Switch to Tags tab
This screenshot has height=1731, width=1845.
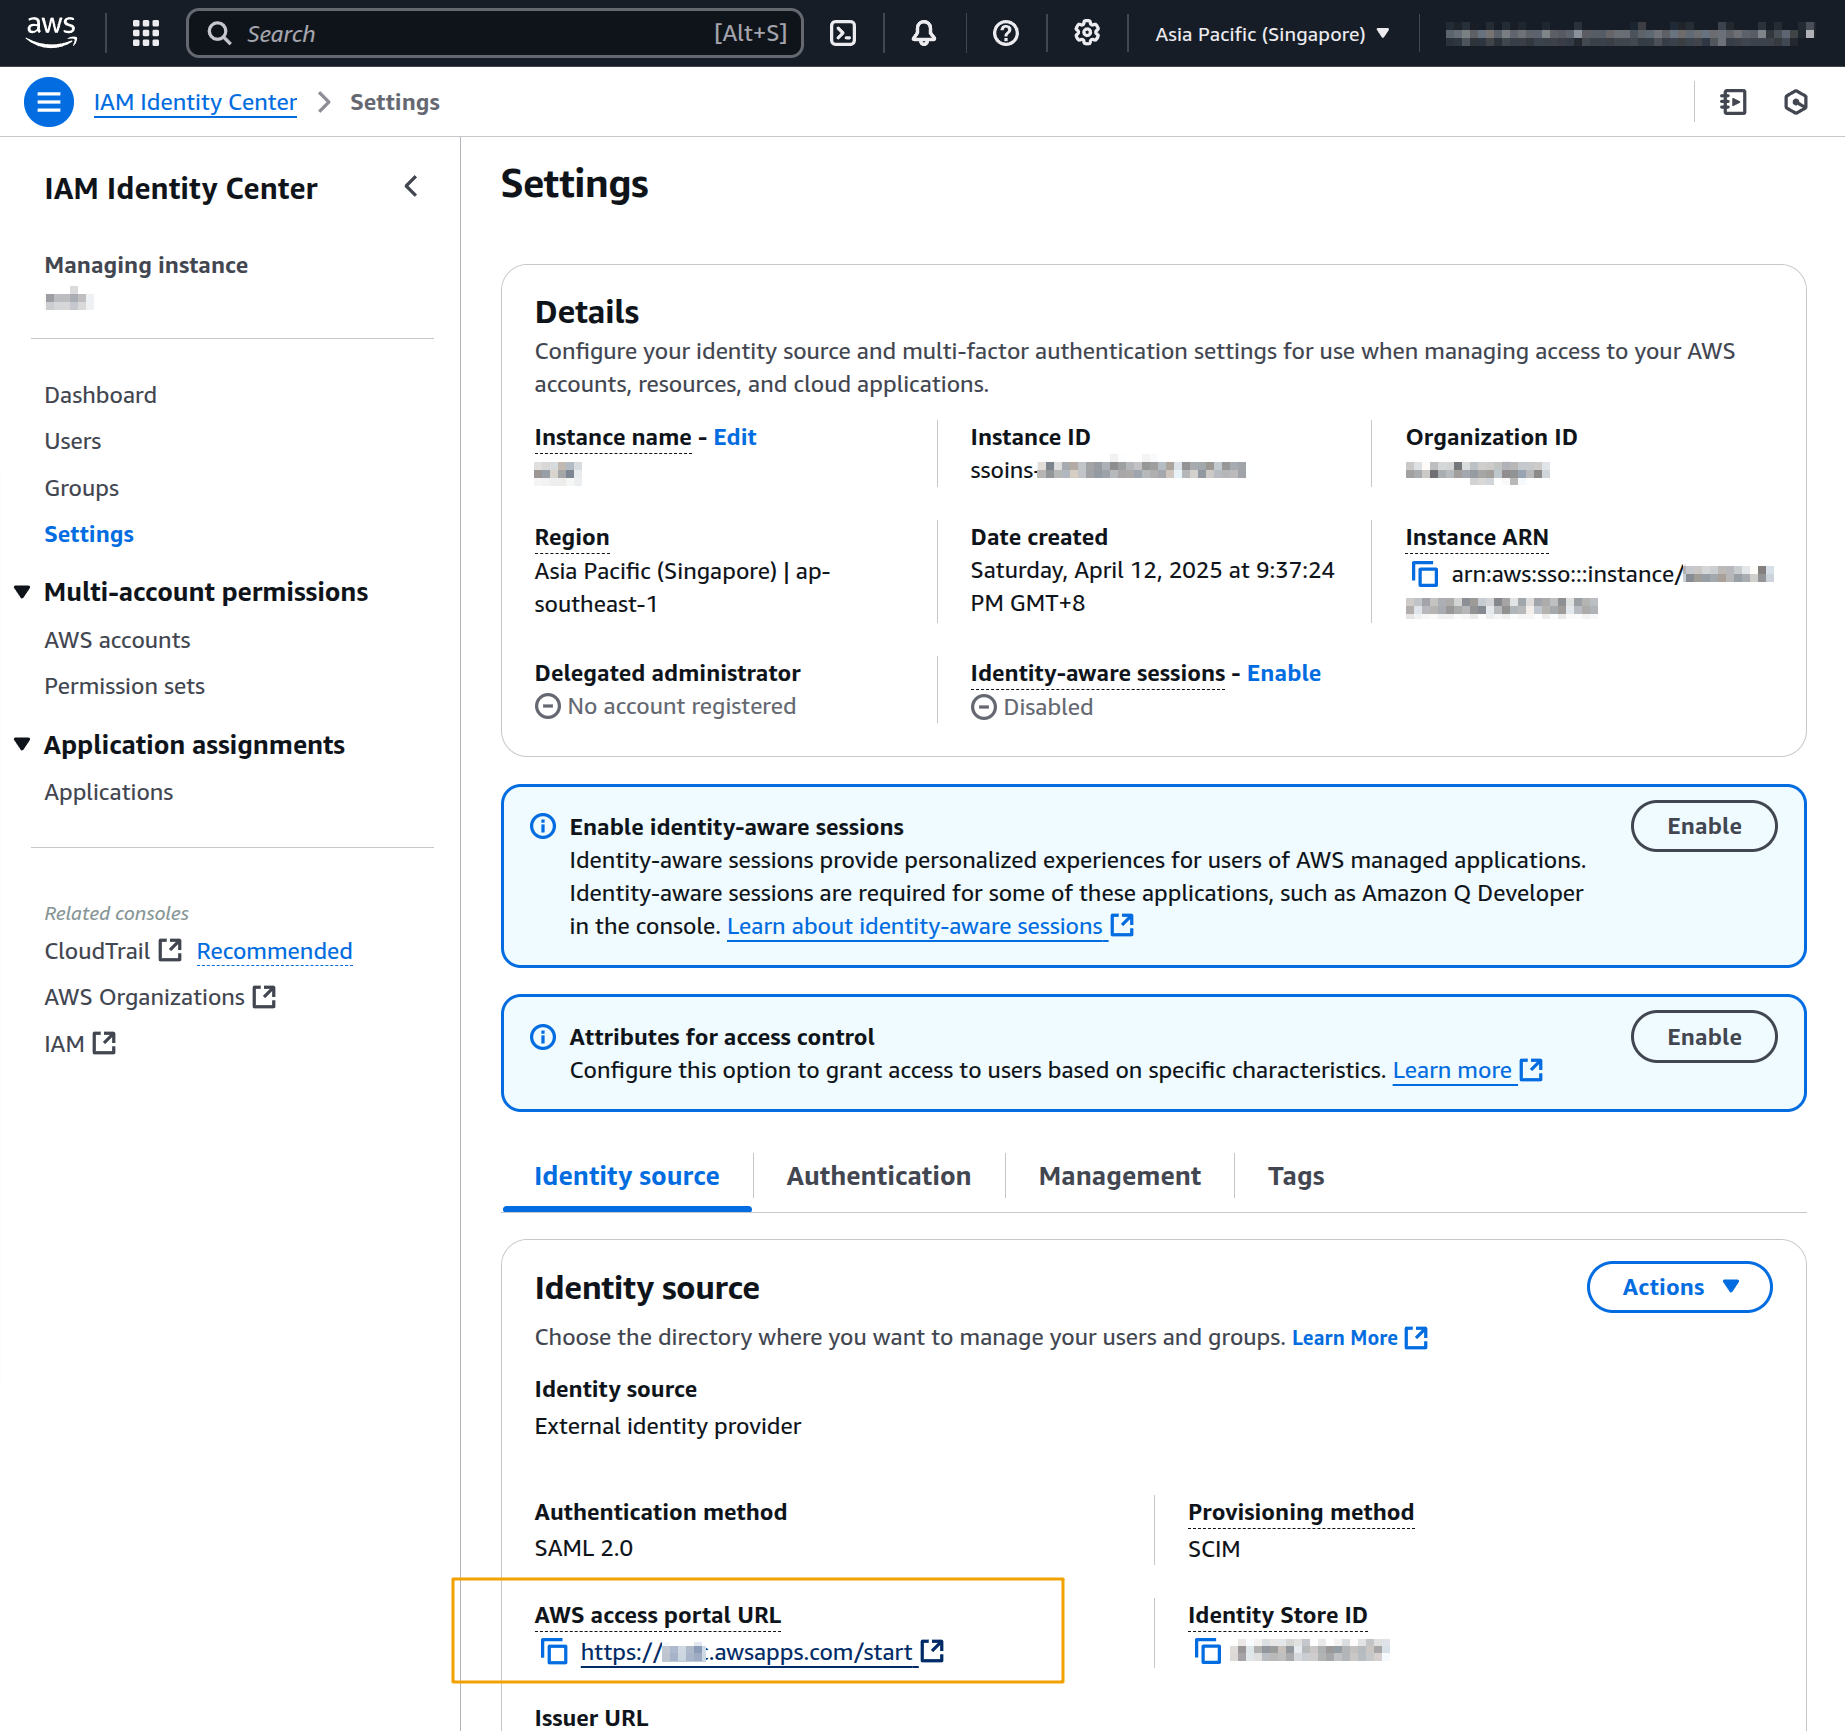click(x=1296, y=1176)
